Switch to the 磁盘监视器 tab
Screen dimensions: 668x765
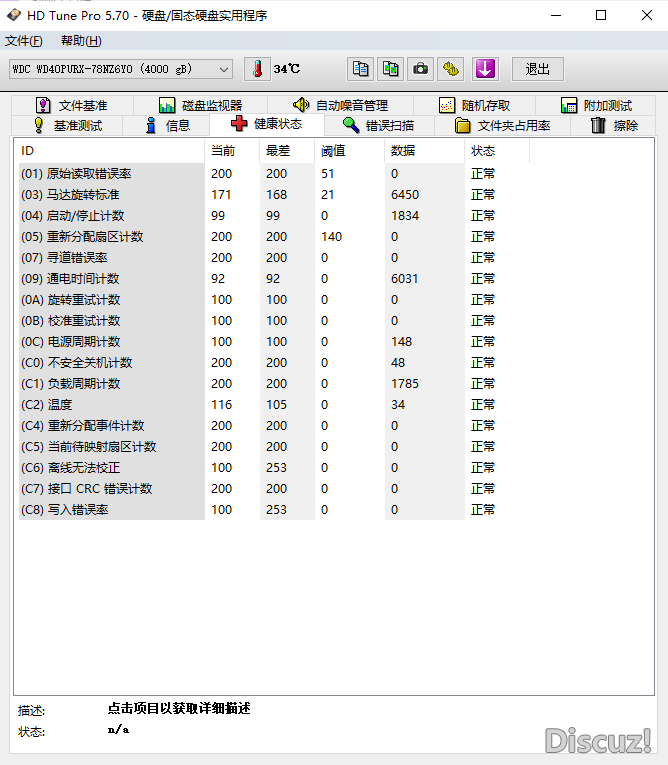201,105
